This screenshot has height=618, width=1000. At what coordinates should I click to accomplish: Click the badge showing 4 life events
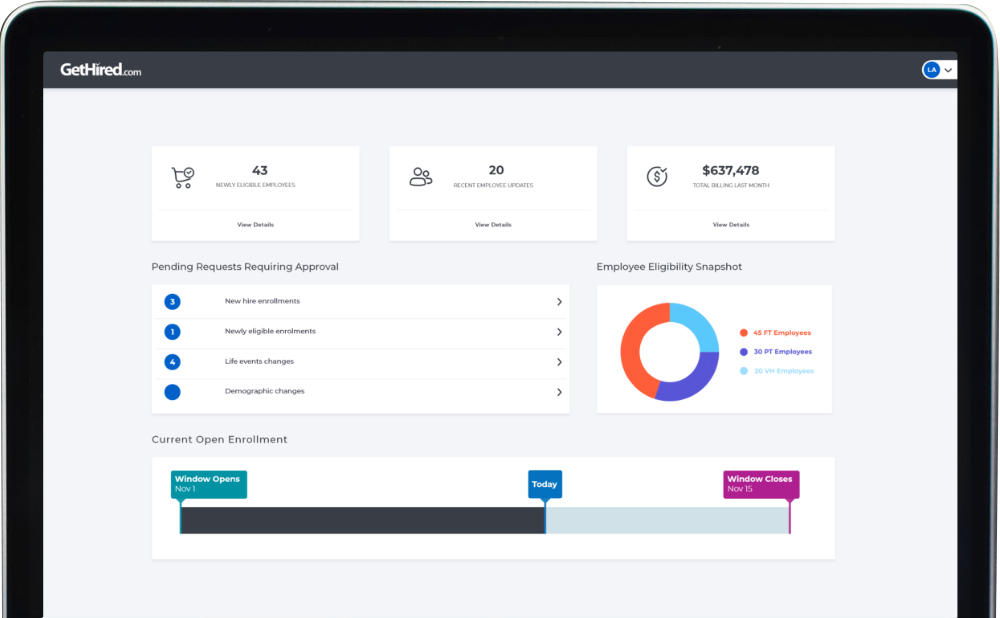[x=172, y=362]
